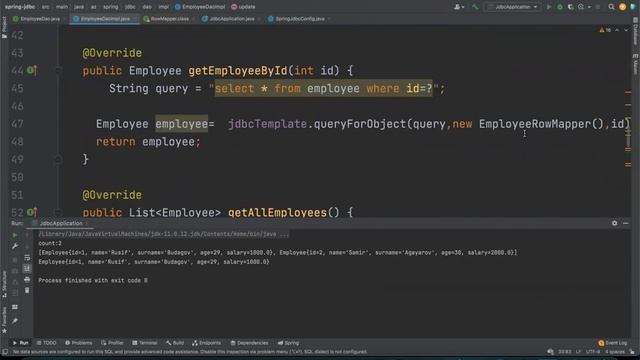Open the UTF-8 encoding selector
This screenshot has height=360, width=640.
point(593,352)
